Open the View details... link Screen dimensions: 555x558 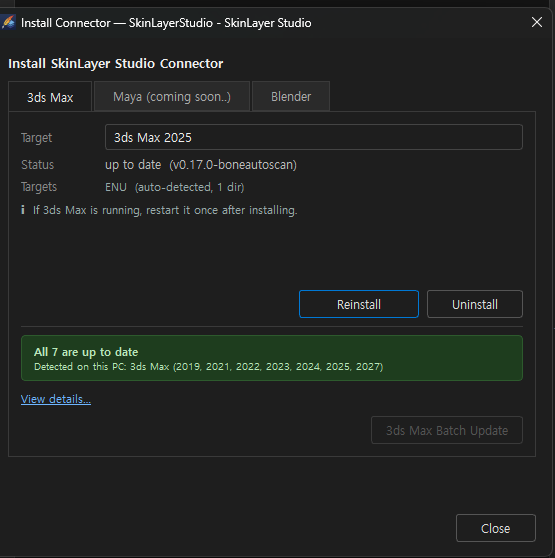pos(56,399)
